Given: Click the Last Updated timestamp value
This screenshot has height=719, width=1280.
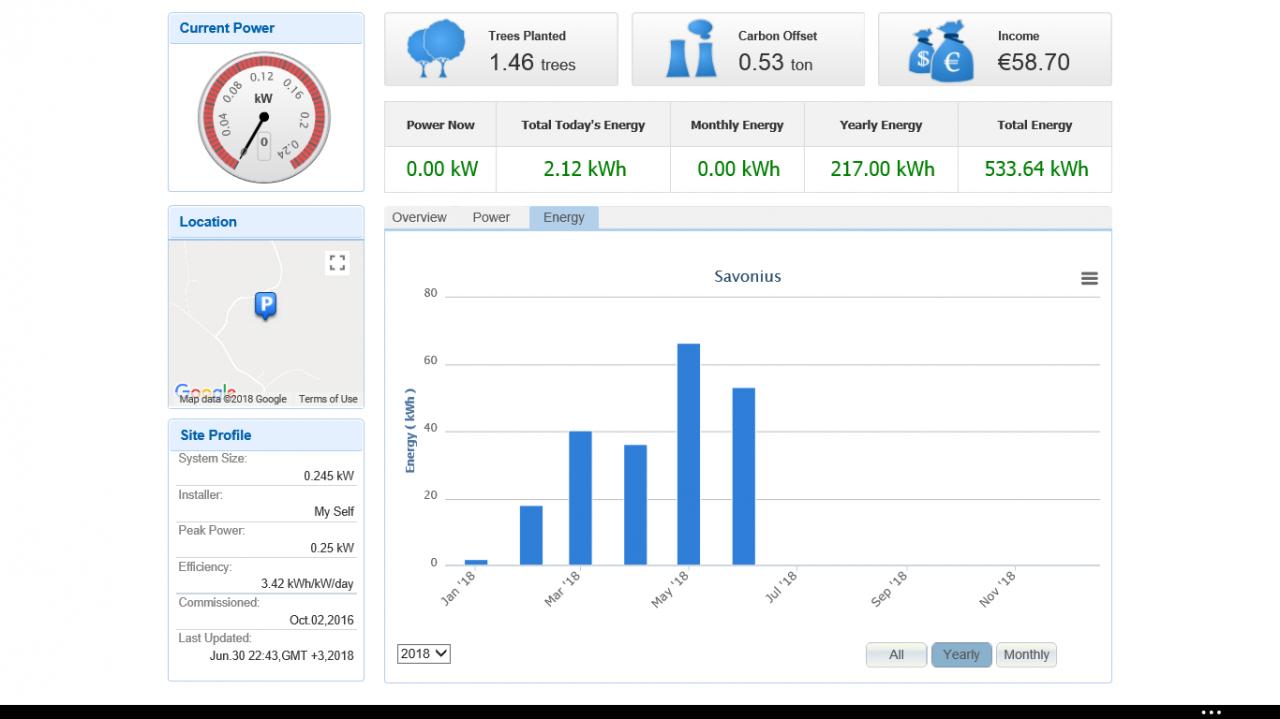Looking at the screenshot, I should coord(282,656).
